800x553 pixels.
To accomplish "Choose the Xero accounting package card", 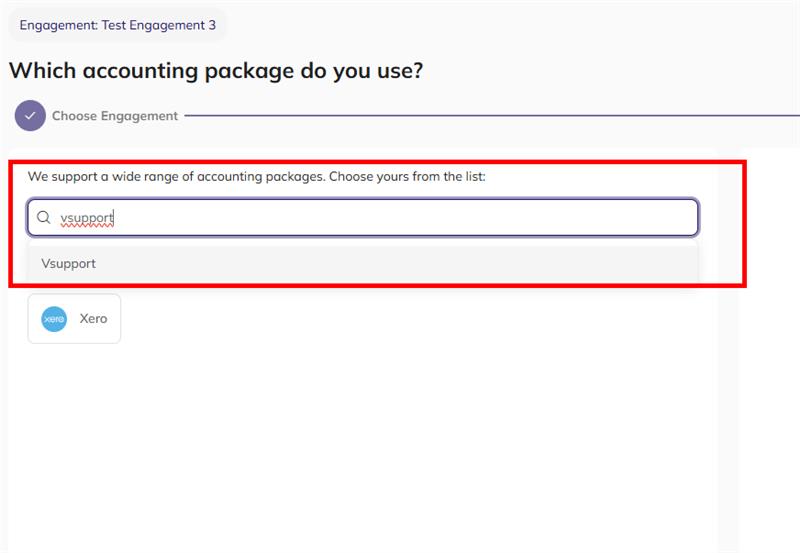I will coord(74,319).
